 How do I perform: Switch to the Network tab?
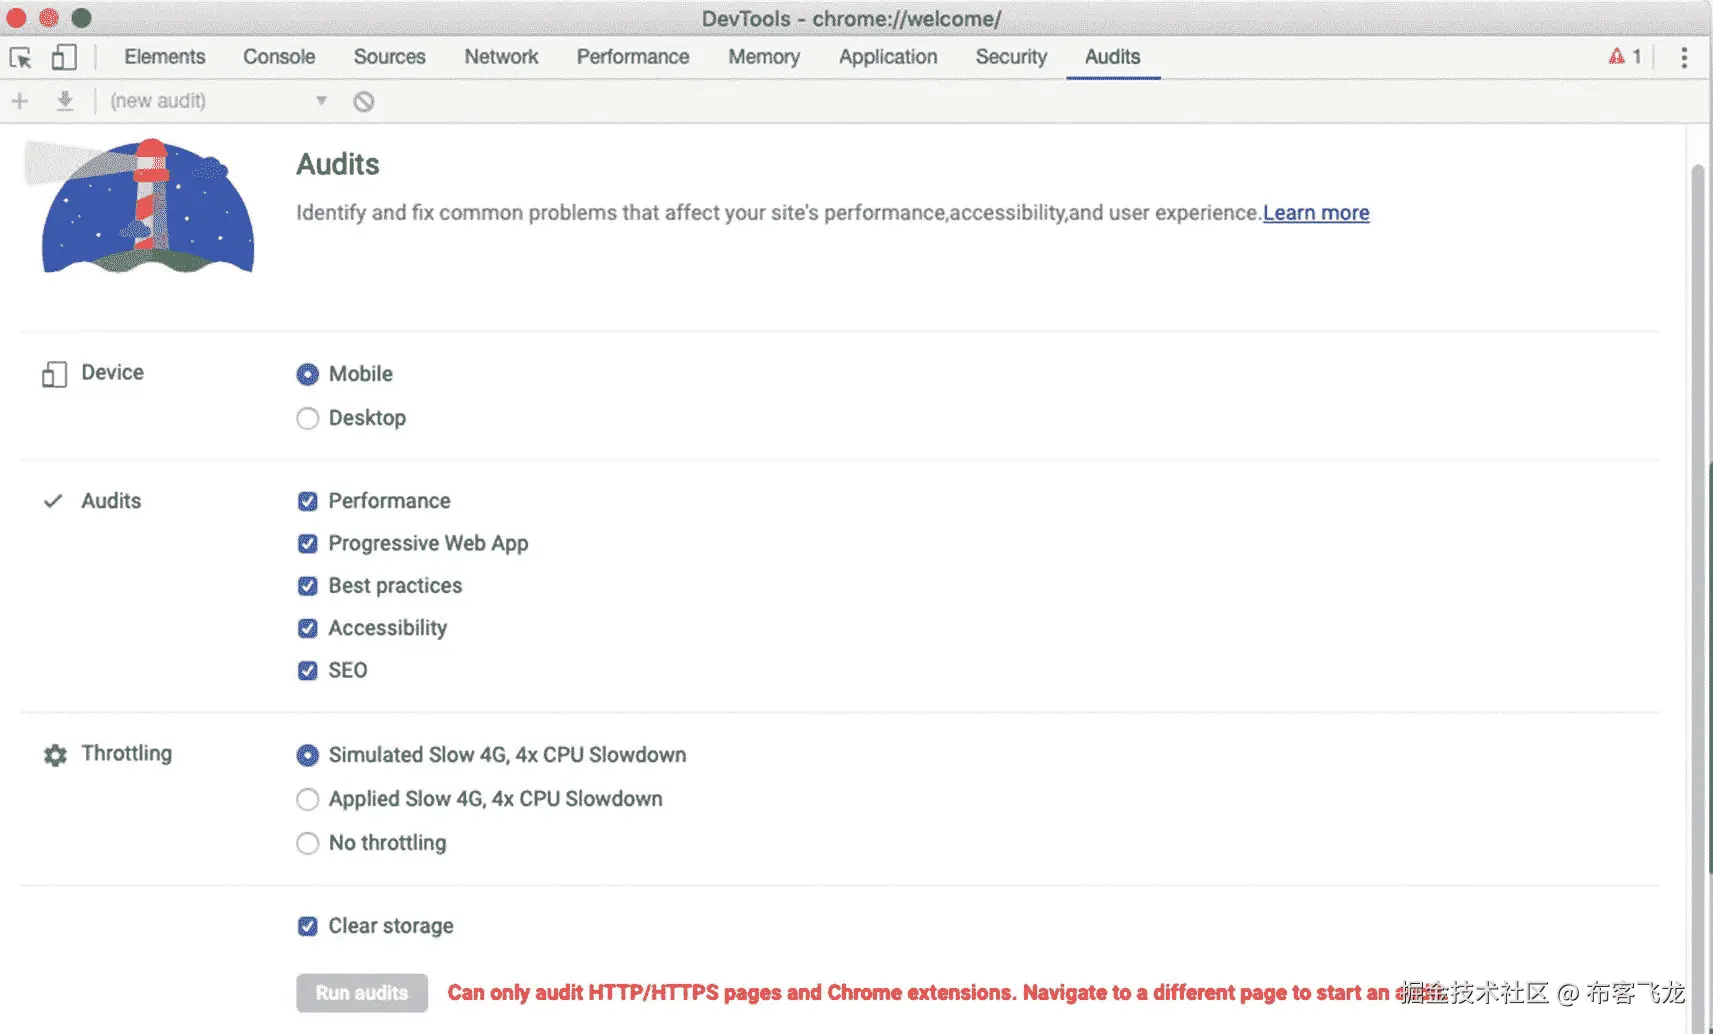[501, 57]
